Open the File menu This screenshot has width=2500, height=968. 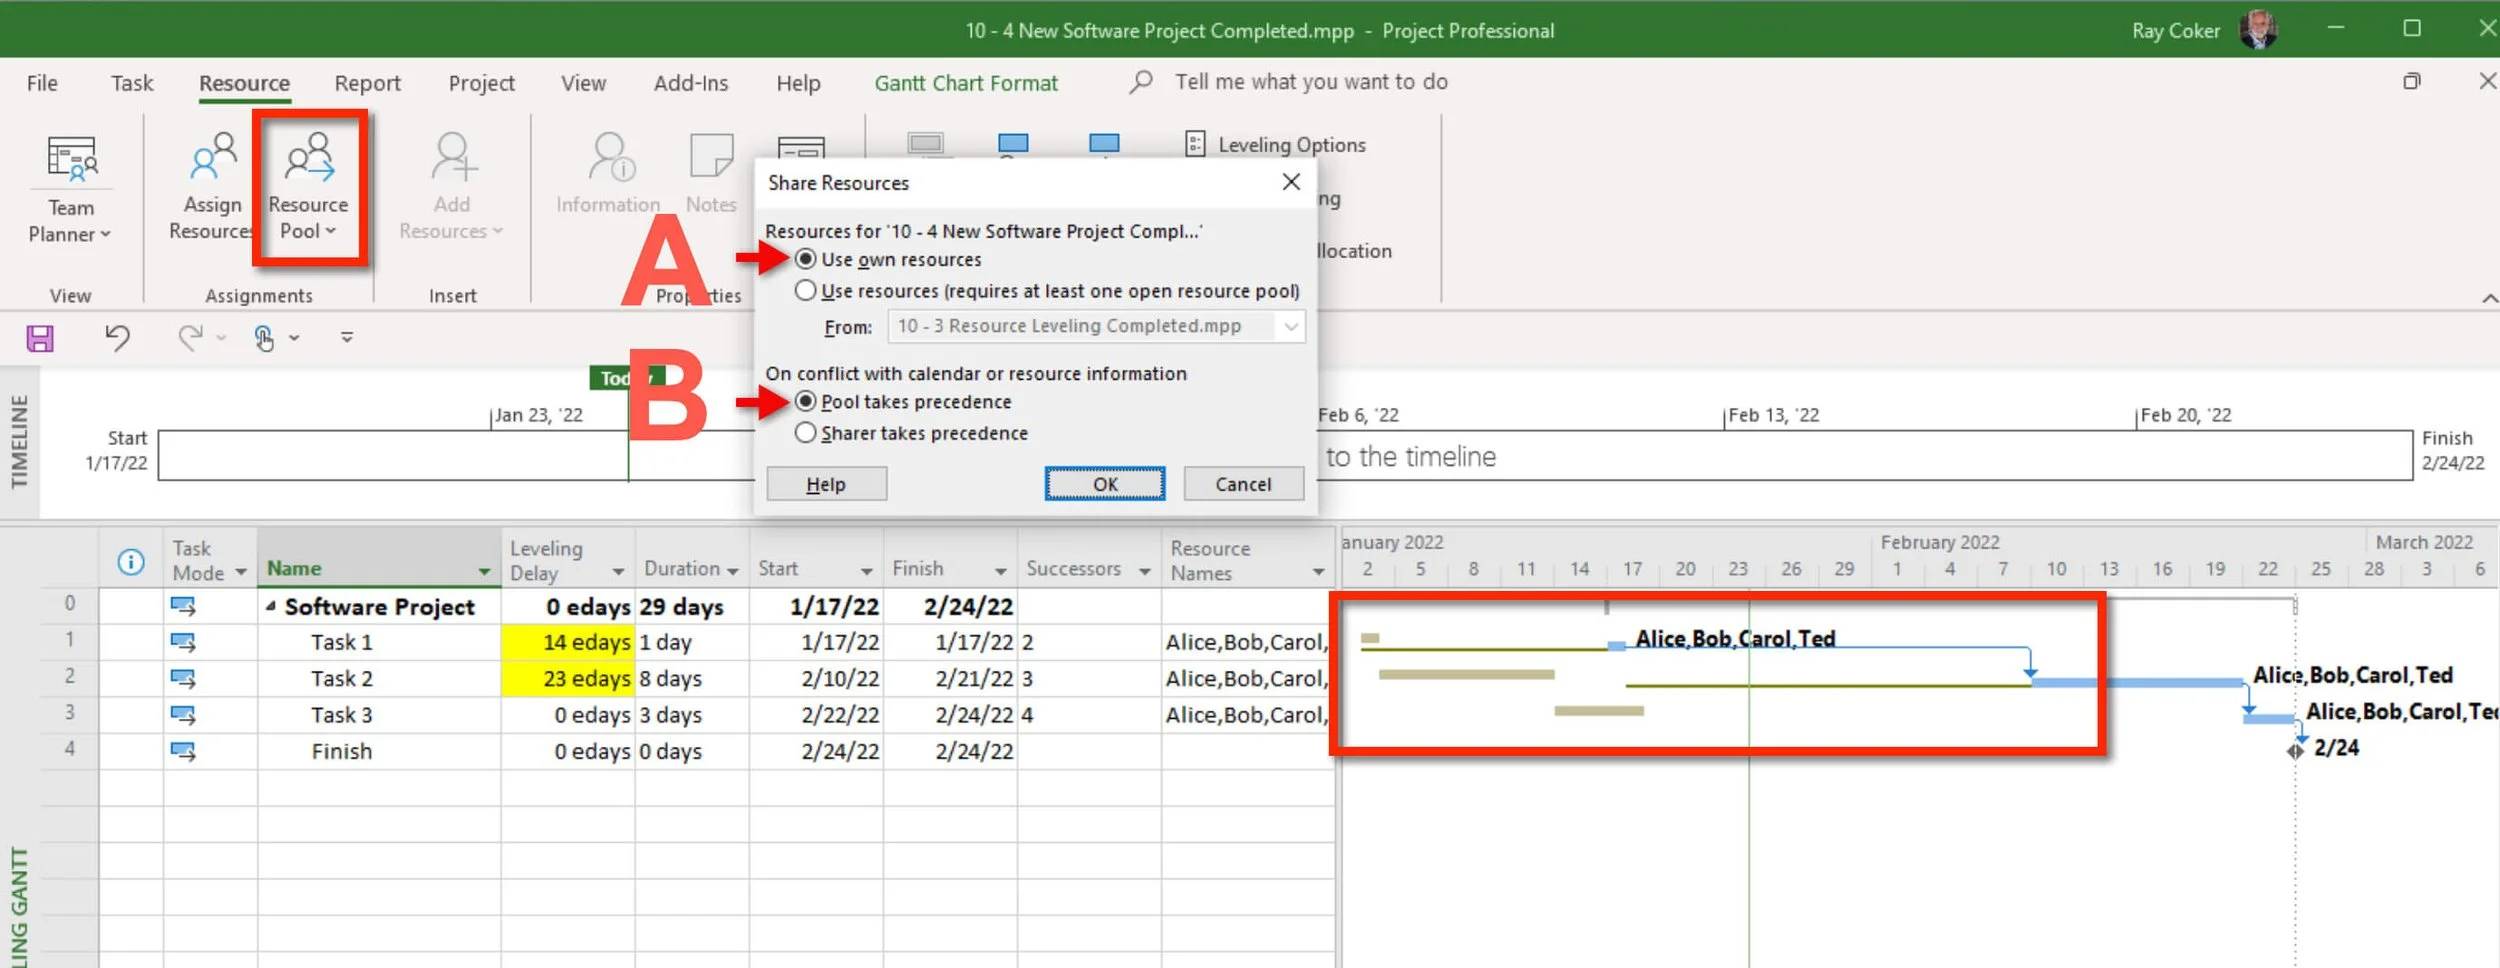(42, 83)
